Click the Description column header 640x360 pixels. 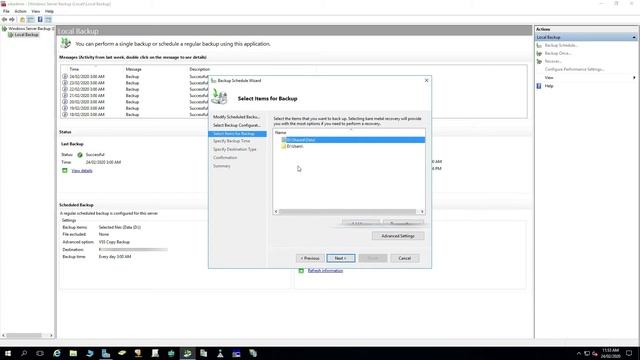pyautogui.click(x=200, y=69)
